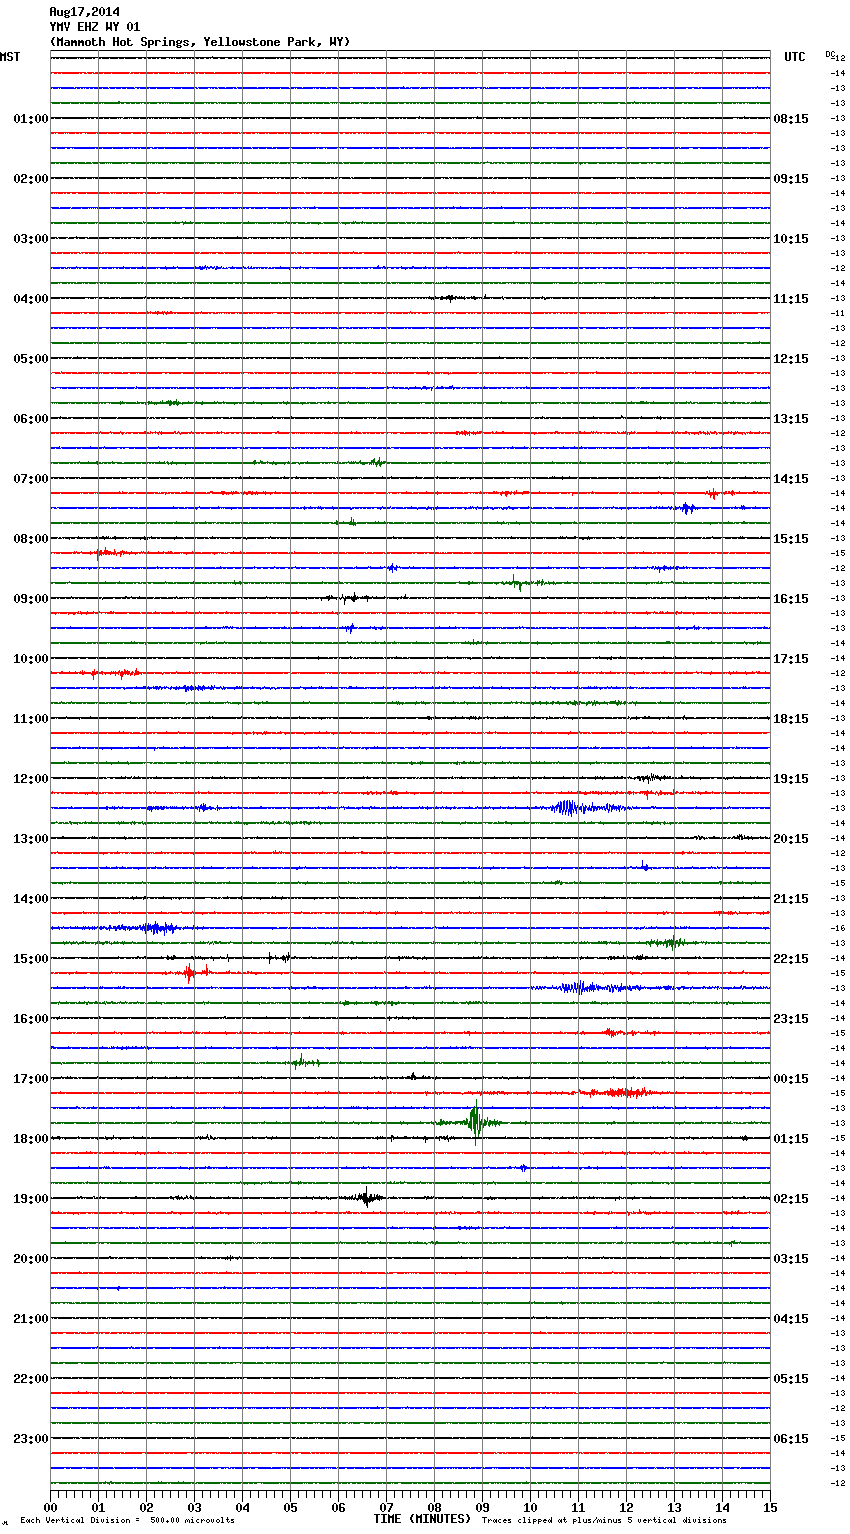Click the black waveform burst on the 19:00 trace
Viewport: 850px width, 1534px height.
pos(367,1197)
